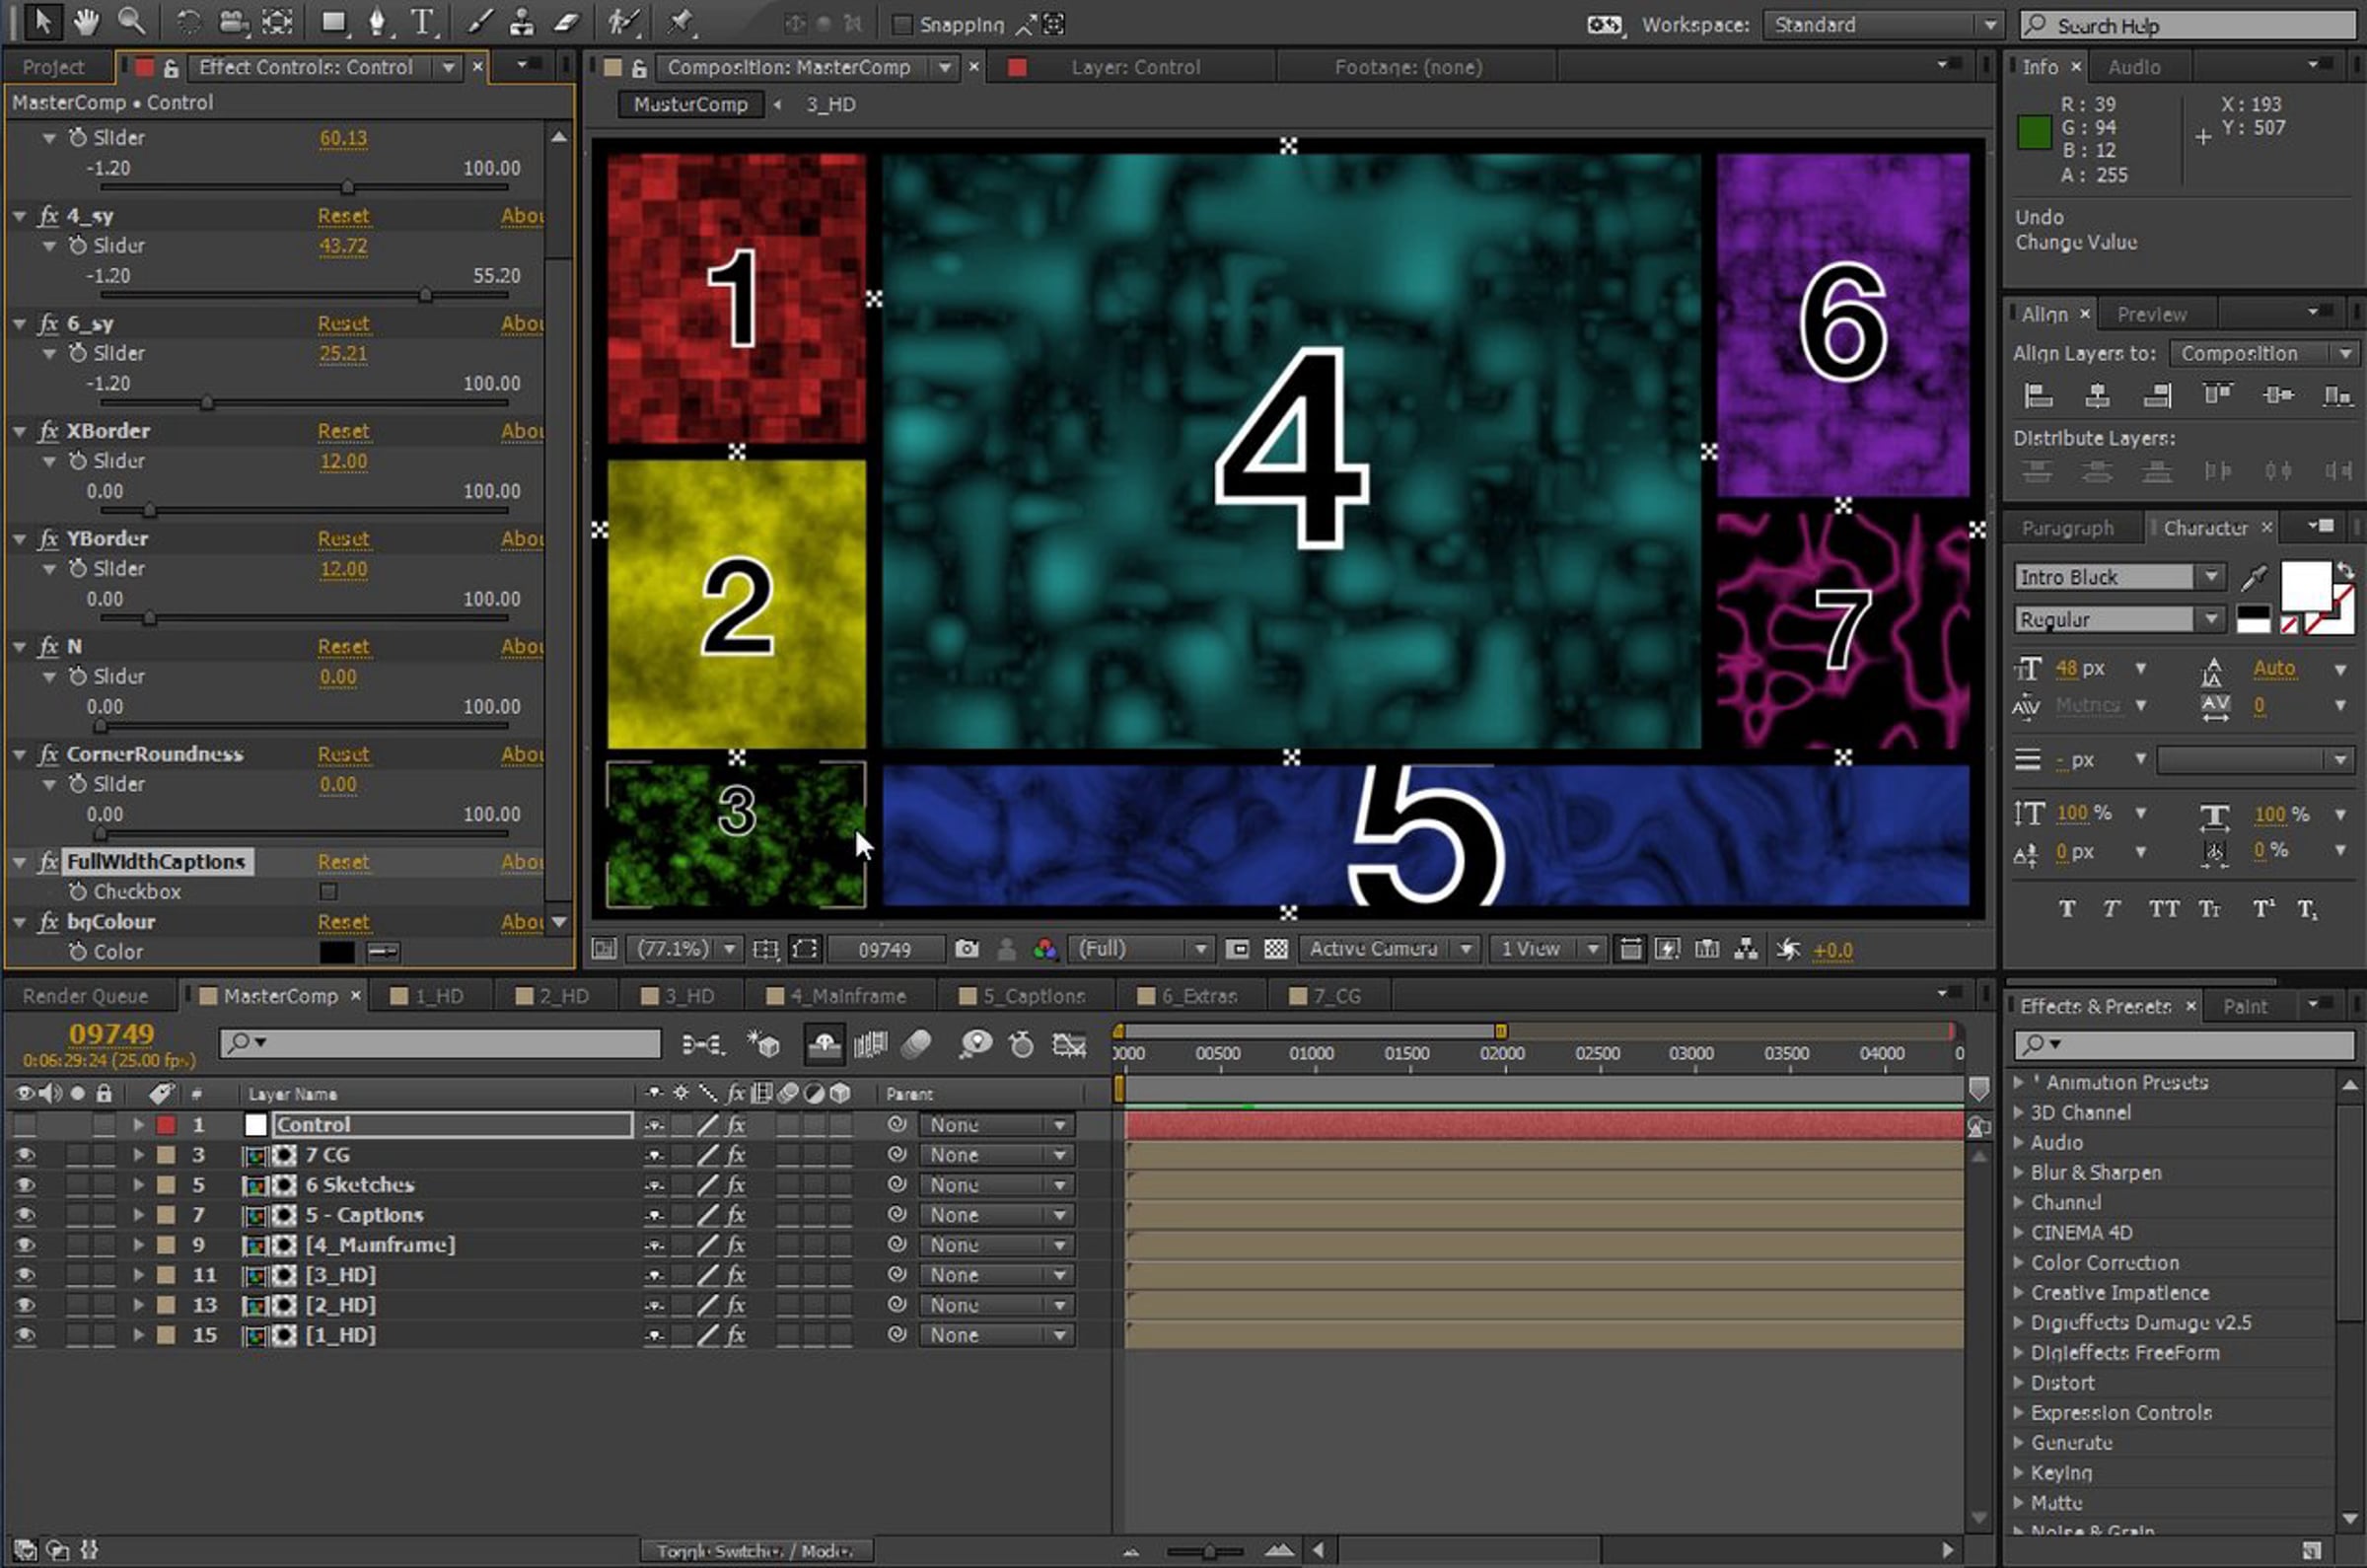Select the Horizontal Type tool

[423, 21]
